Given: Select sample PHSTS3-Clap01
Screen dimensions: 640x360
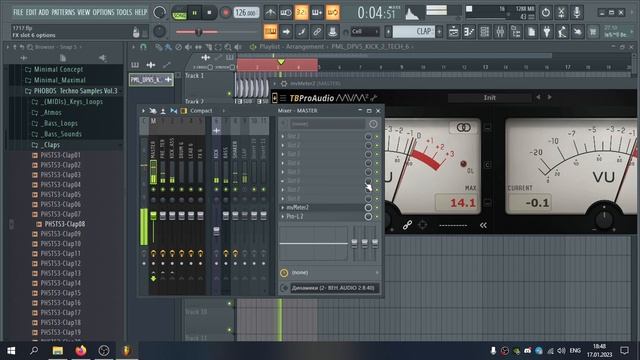Looking at the screenshot, I should [60, 155].
